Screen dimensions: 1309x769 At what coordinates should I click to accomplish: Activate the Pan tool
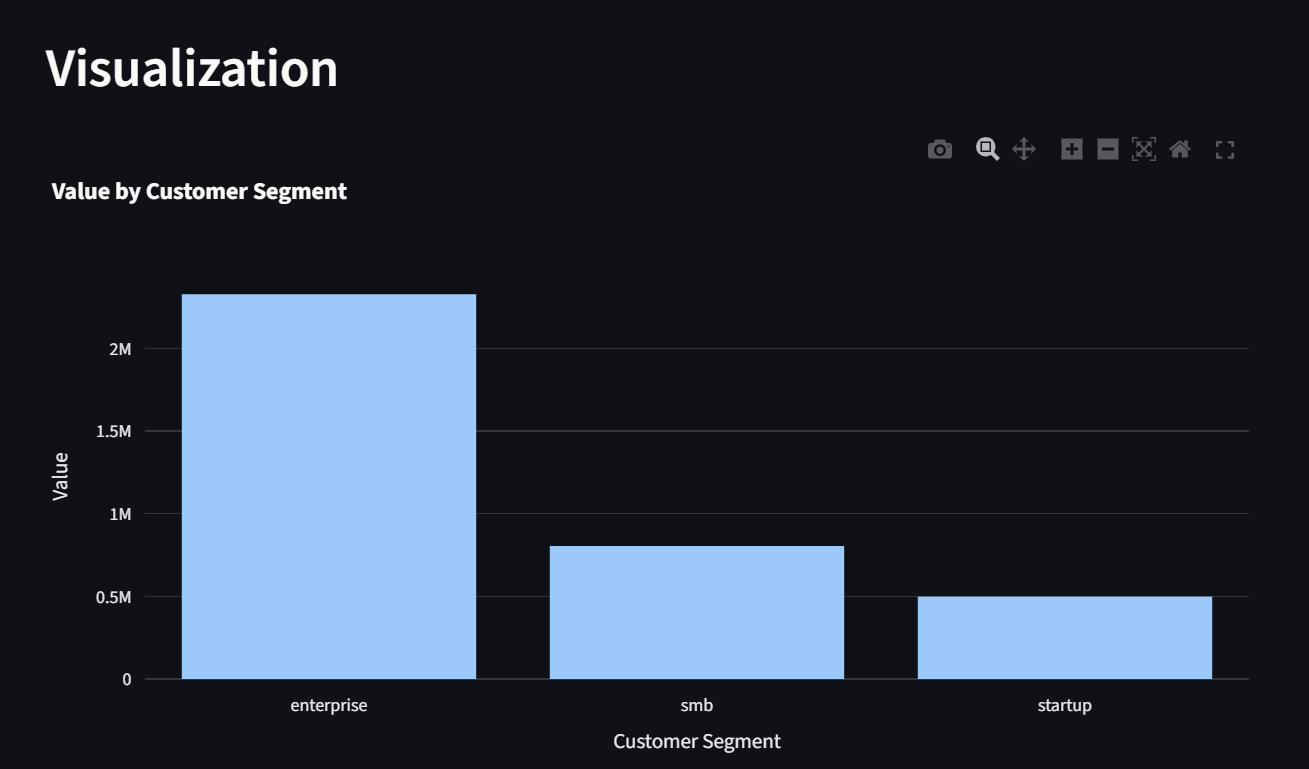click(x=1024, y=150)
